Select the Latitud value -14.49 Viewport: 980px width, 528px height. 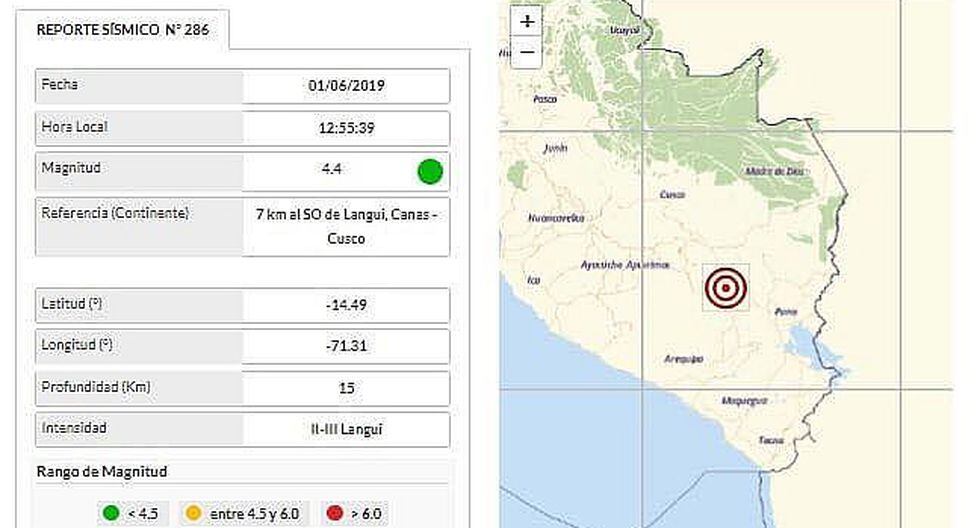(346, 305)
